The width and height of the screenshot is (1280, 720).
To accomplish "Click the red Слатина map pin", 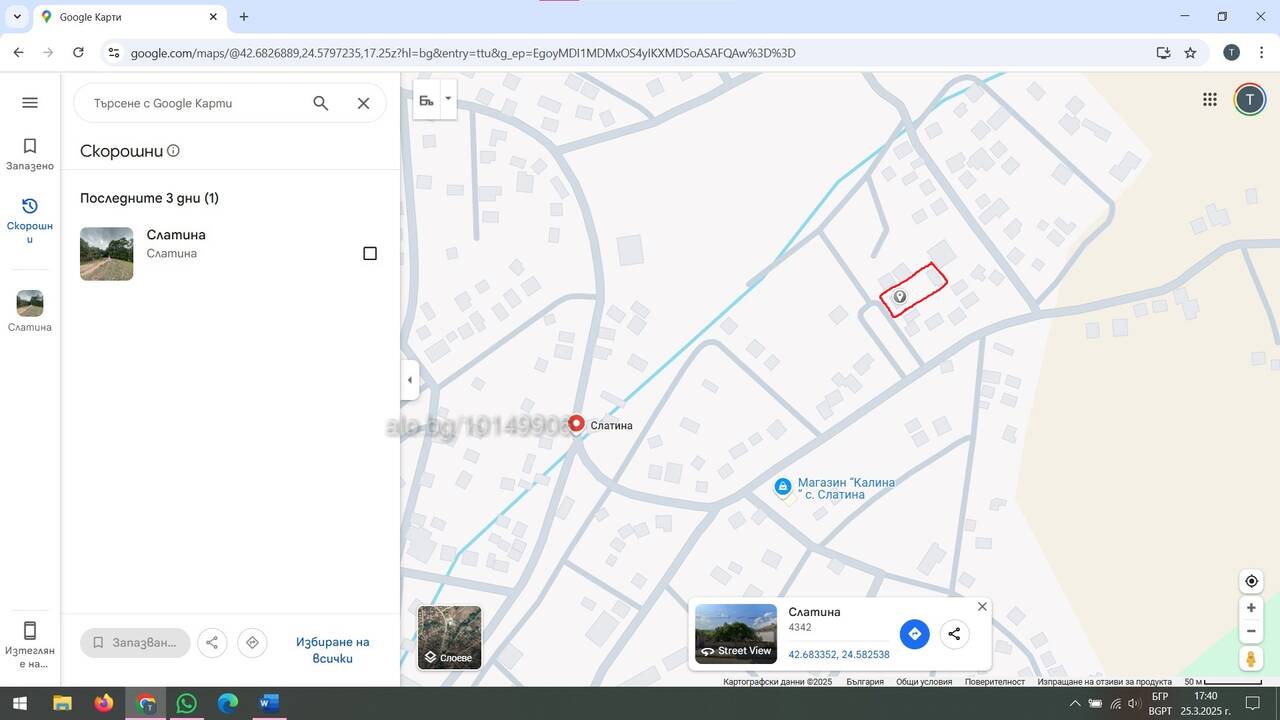I will click(x=576, y=424).
